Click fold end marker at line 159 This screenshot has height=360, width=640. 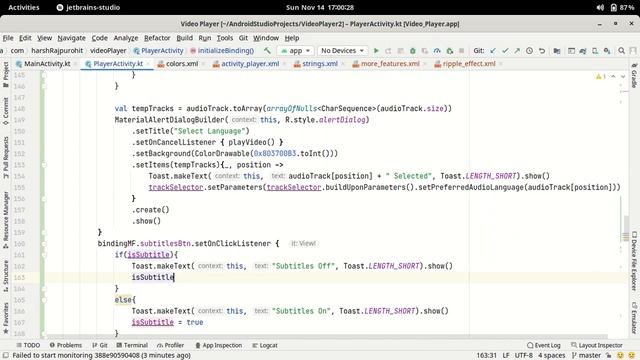(x=44, y=232)
